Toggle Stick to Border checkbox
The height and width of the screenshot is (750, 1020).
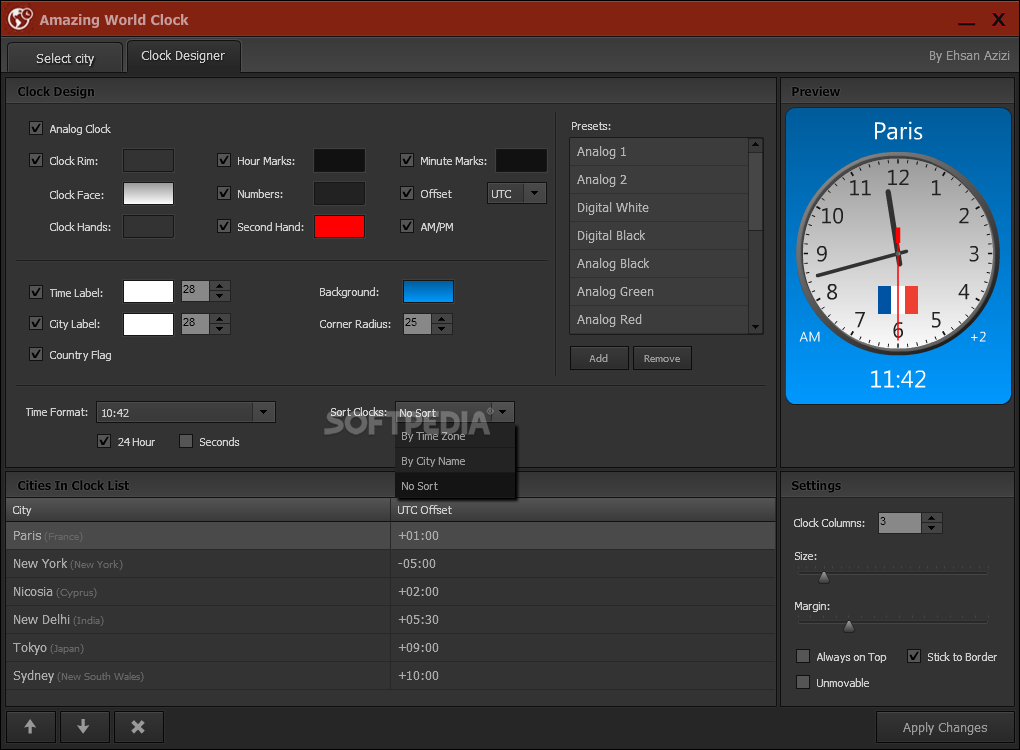(x=914, y=656)
